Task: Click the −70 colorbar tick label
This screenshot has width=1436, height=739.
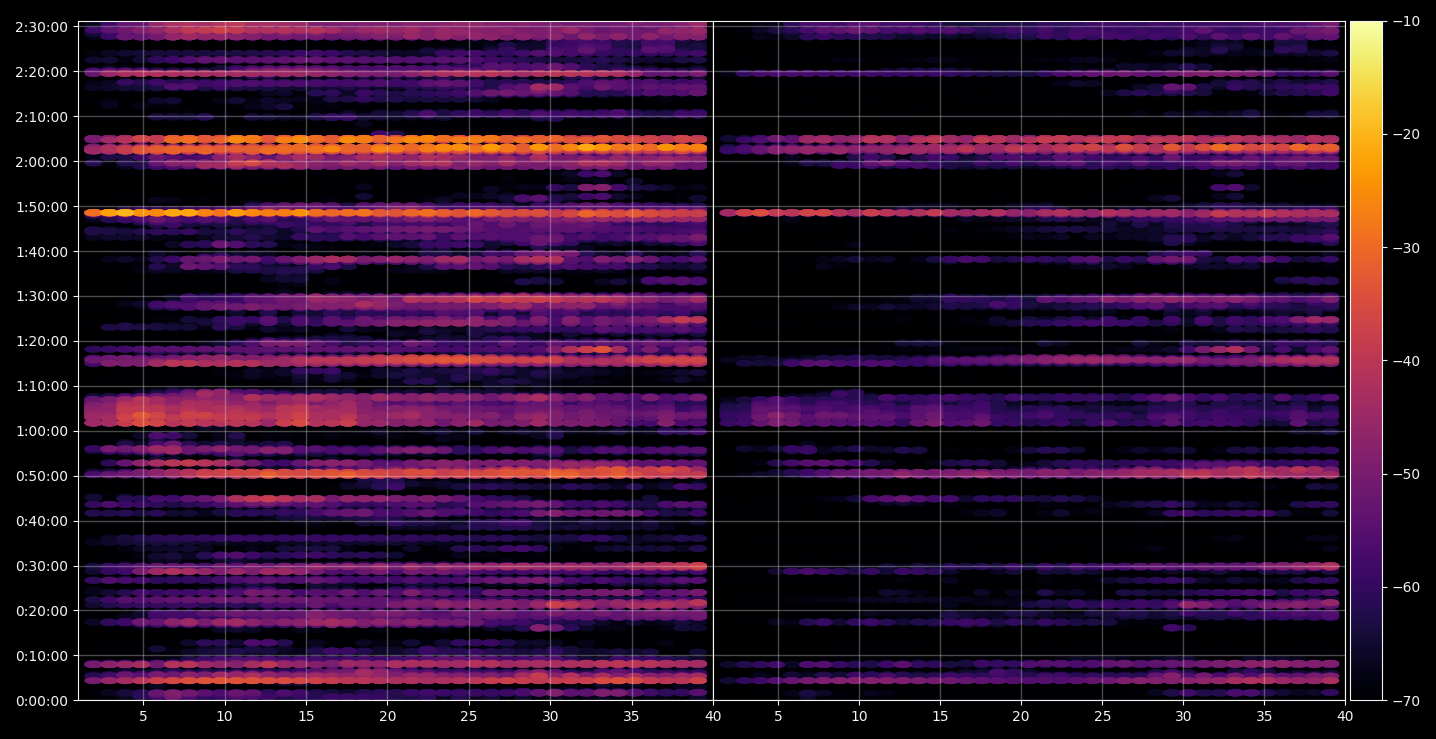Action: click(x=1406, y=701)
